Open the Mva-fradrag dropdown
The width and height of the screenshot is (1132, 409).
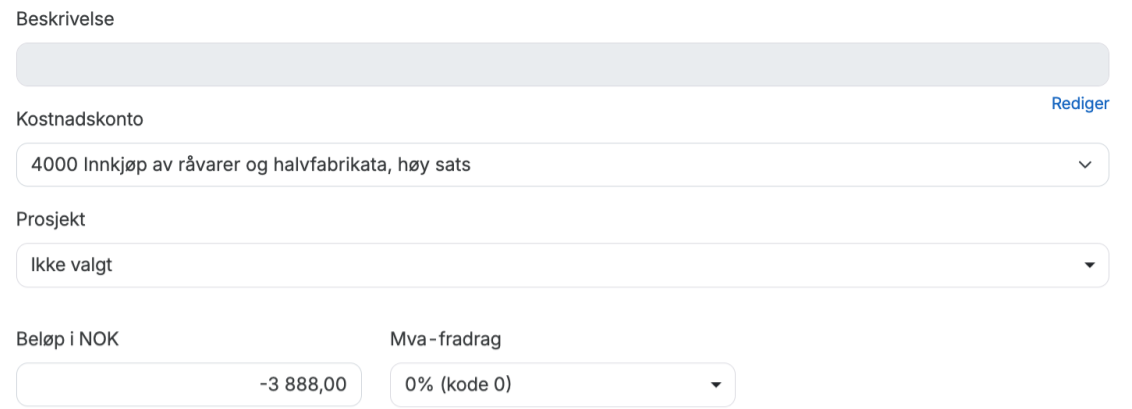(x=562, y=385)
